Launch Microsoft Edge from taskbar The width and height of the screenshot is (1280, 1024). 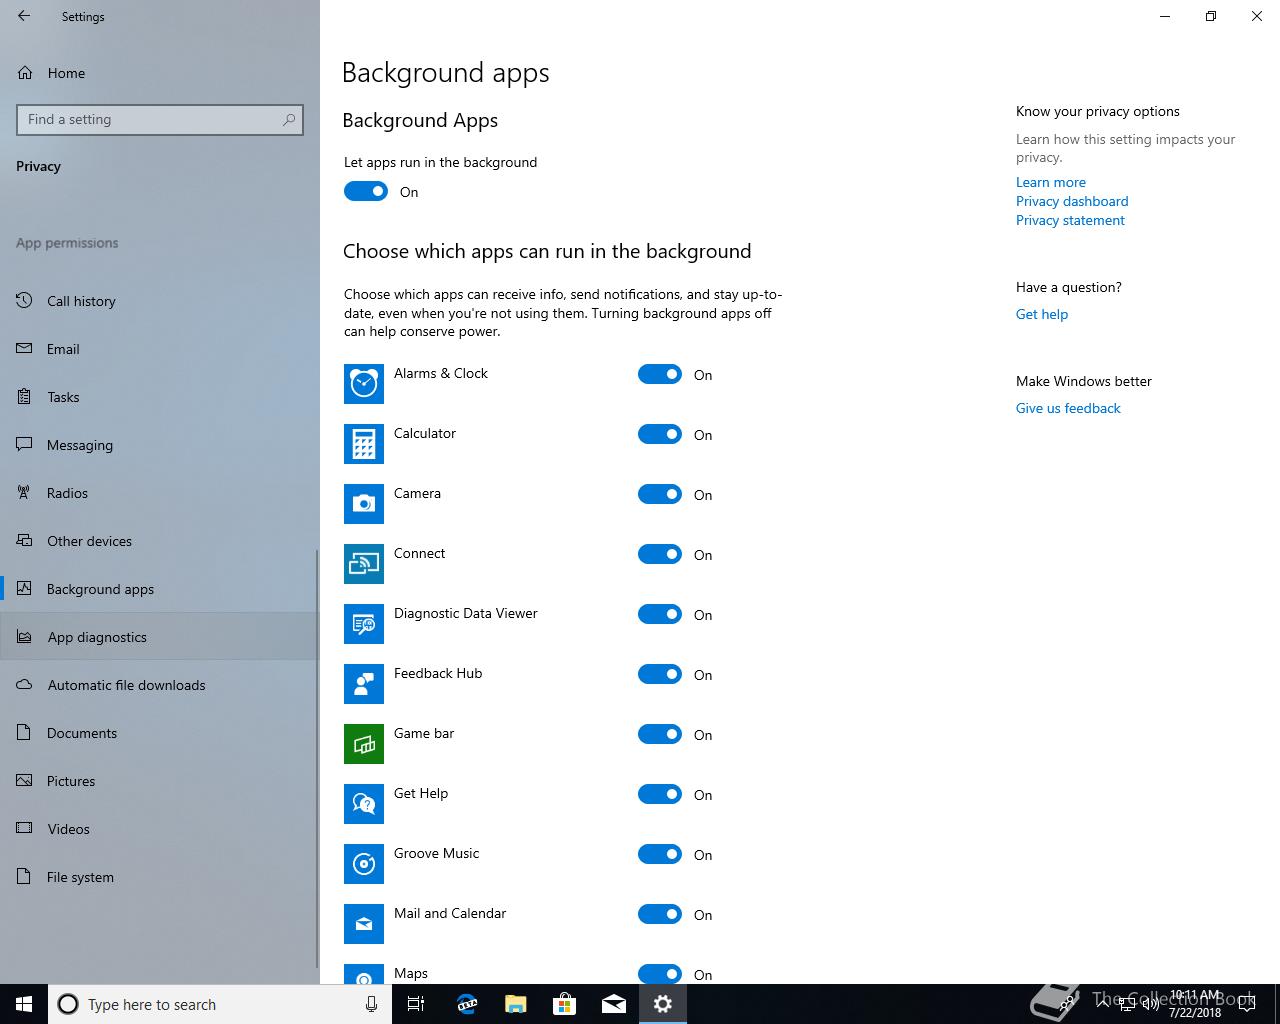click(x=466, y=1004)
